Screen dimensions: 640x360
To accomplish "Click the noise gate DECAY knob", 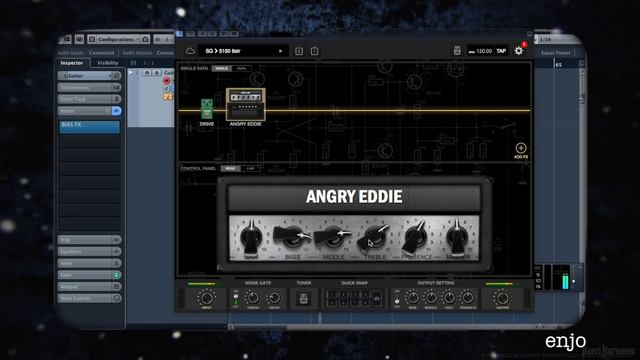I will 274,298.
